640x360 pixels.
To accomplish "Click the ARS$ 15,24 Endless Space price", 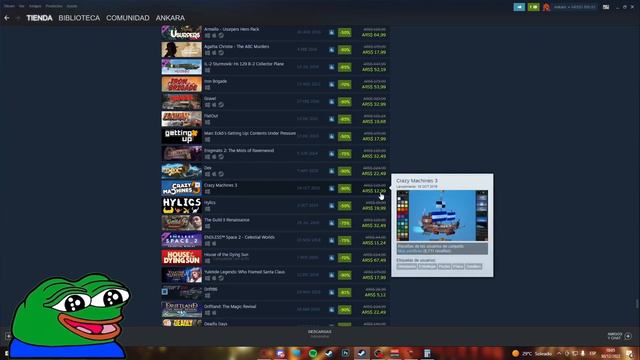I will click(x=374, y=243).
